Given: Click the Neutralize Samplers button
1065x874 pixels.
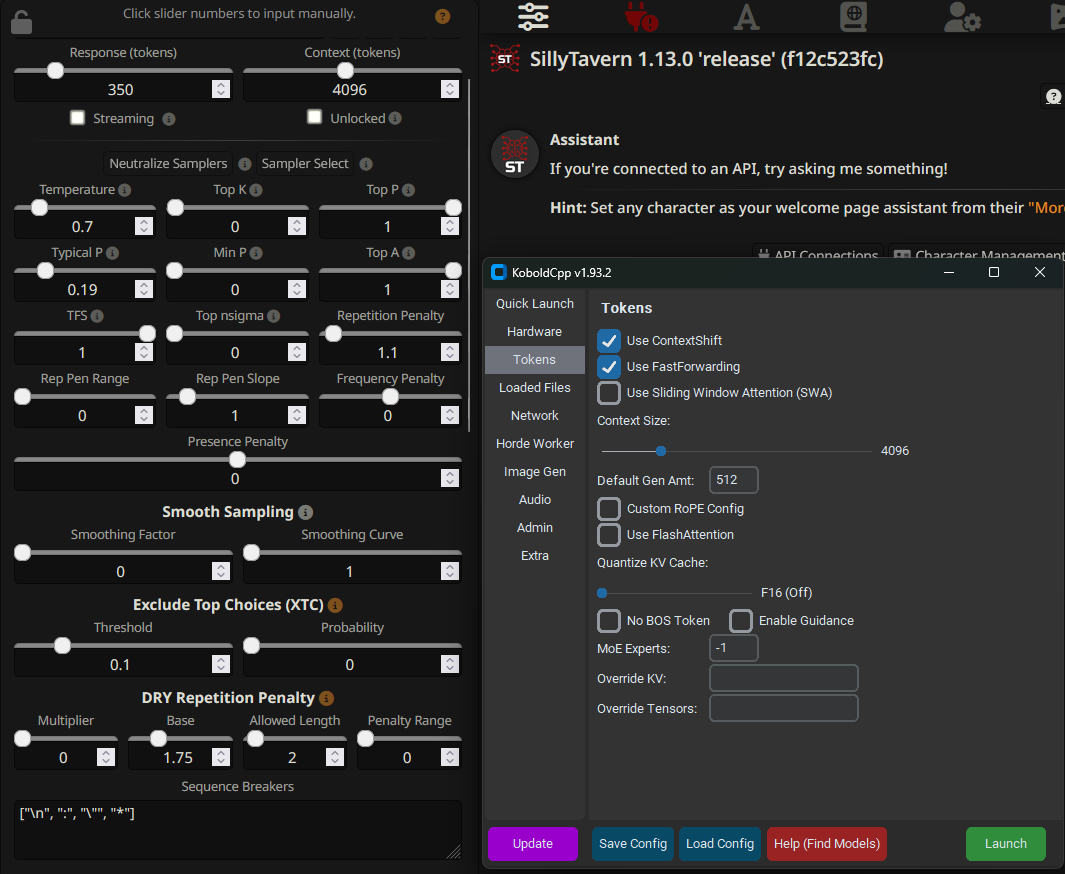Looking at the screenshot, I should pyautogui.click(x=168, y=164).
